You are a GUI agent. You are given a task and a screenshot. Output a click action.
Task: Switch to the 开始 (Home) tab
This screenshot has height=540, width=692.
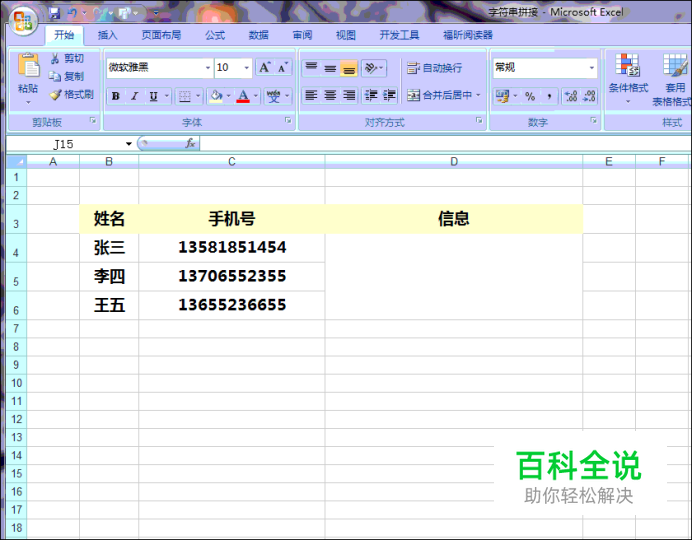click(x=64, y=35)
